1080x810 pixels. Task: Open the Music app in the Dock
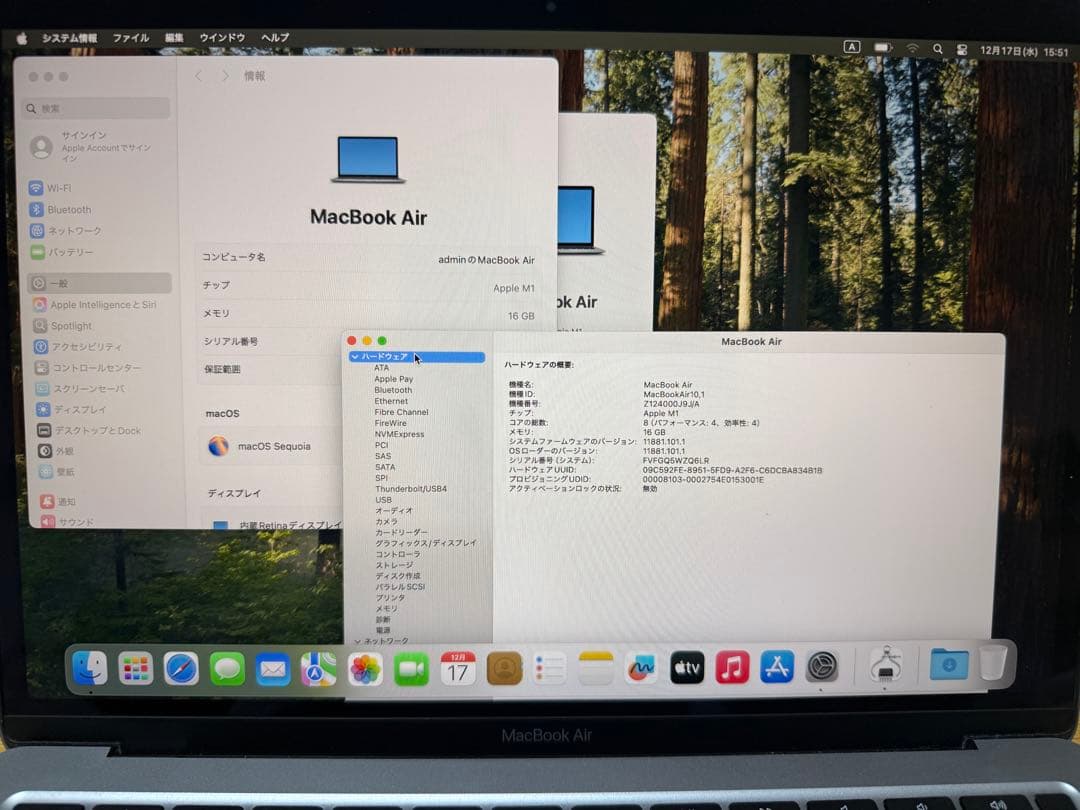pos(732,666)
